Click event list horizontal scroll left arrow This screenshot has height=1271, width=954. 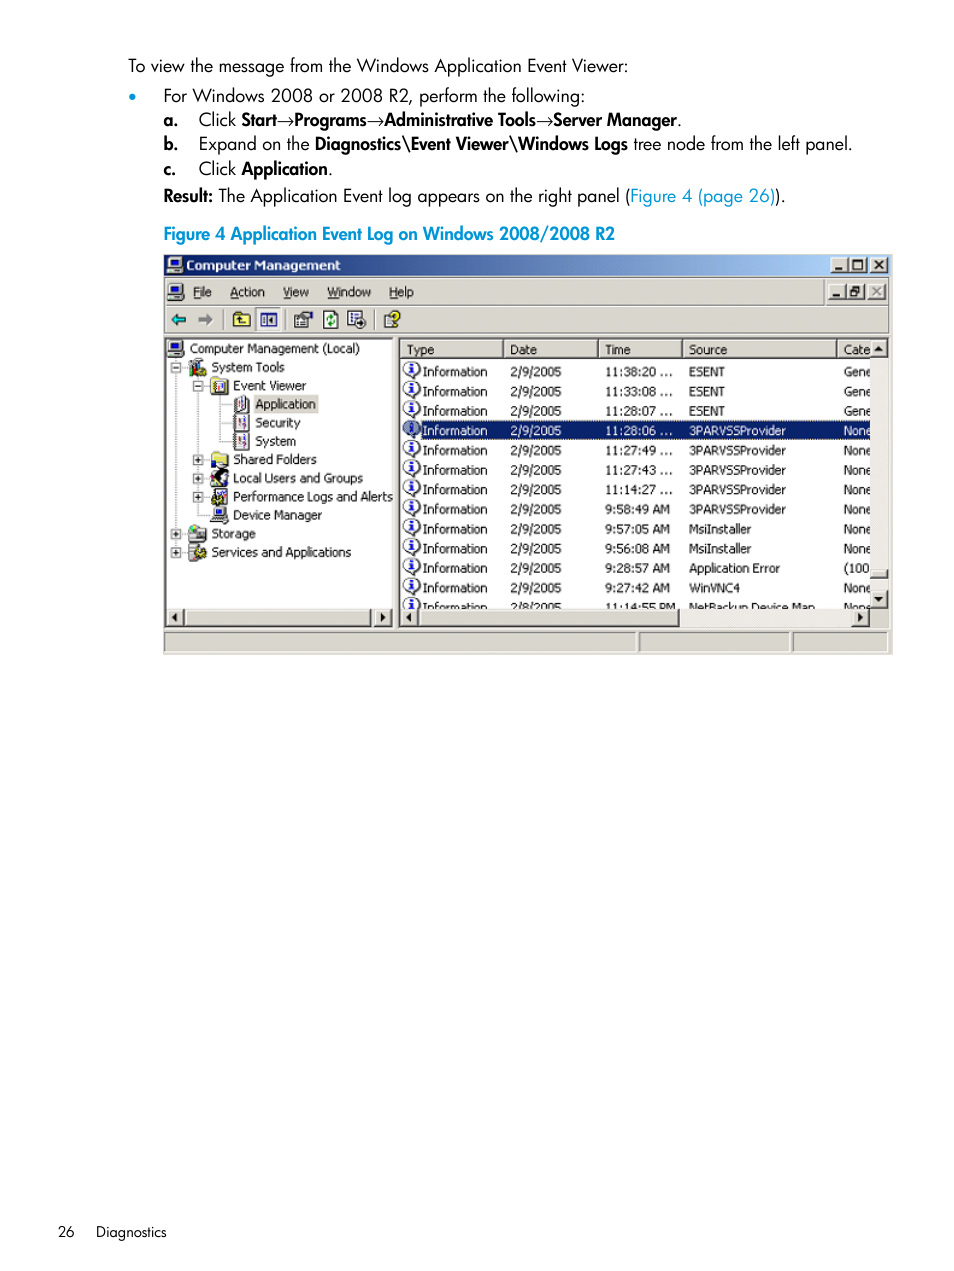[409, 618]
